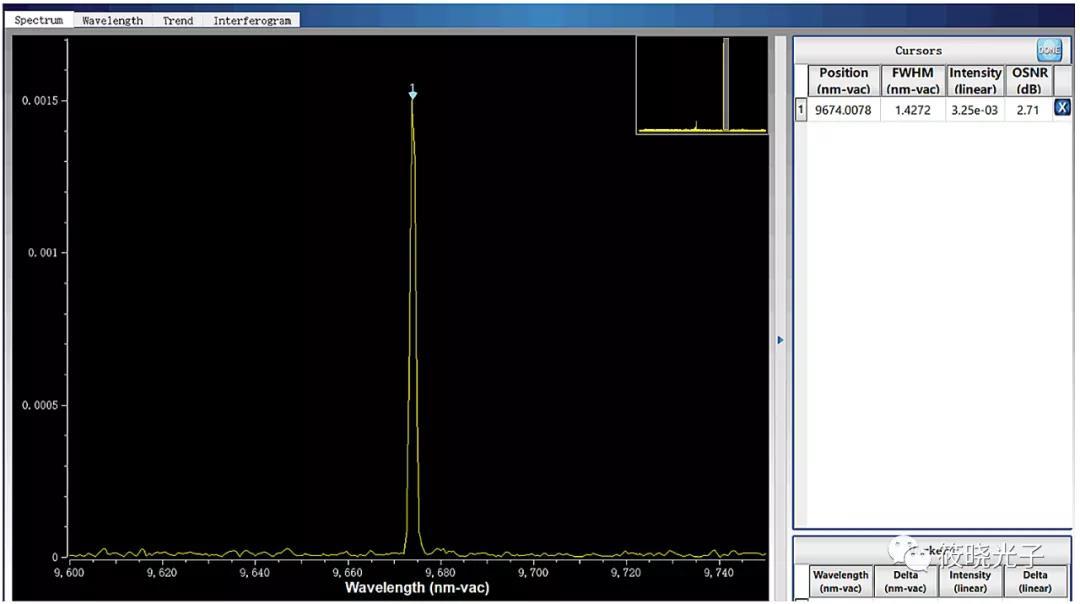This screenshot has height=604, width=1080.
Task: Click the 1.4272 FWHM value cell
Action: pyautogui.click(x=912, y=110)
